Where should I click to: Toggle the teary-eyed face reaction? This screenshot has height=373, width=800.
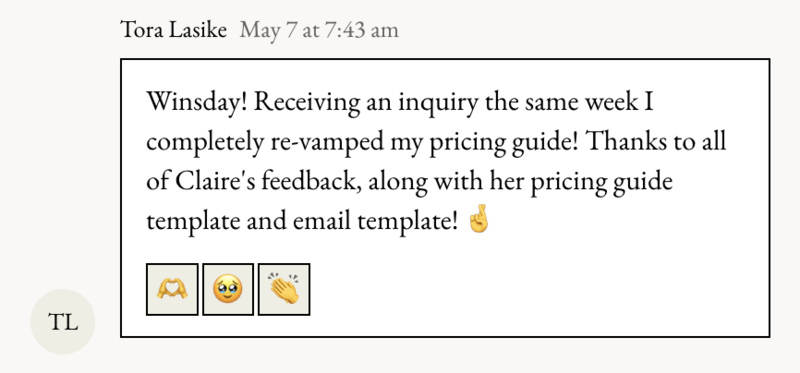[x=228, y=289]
